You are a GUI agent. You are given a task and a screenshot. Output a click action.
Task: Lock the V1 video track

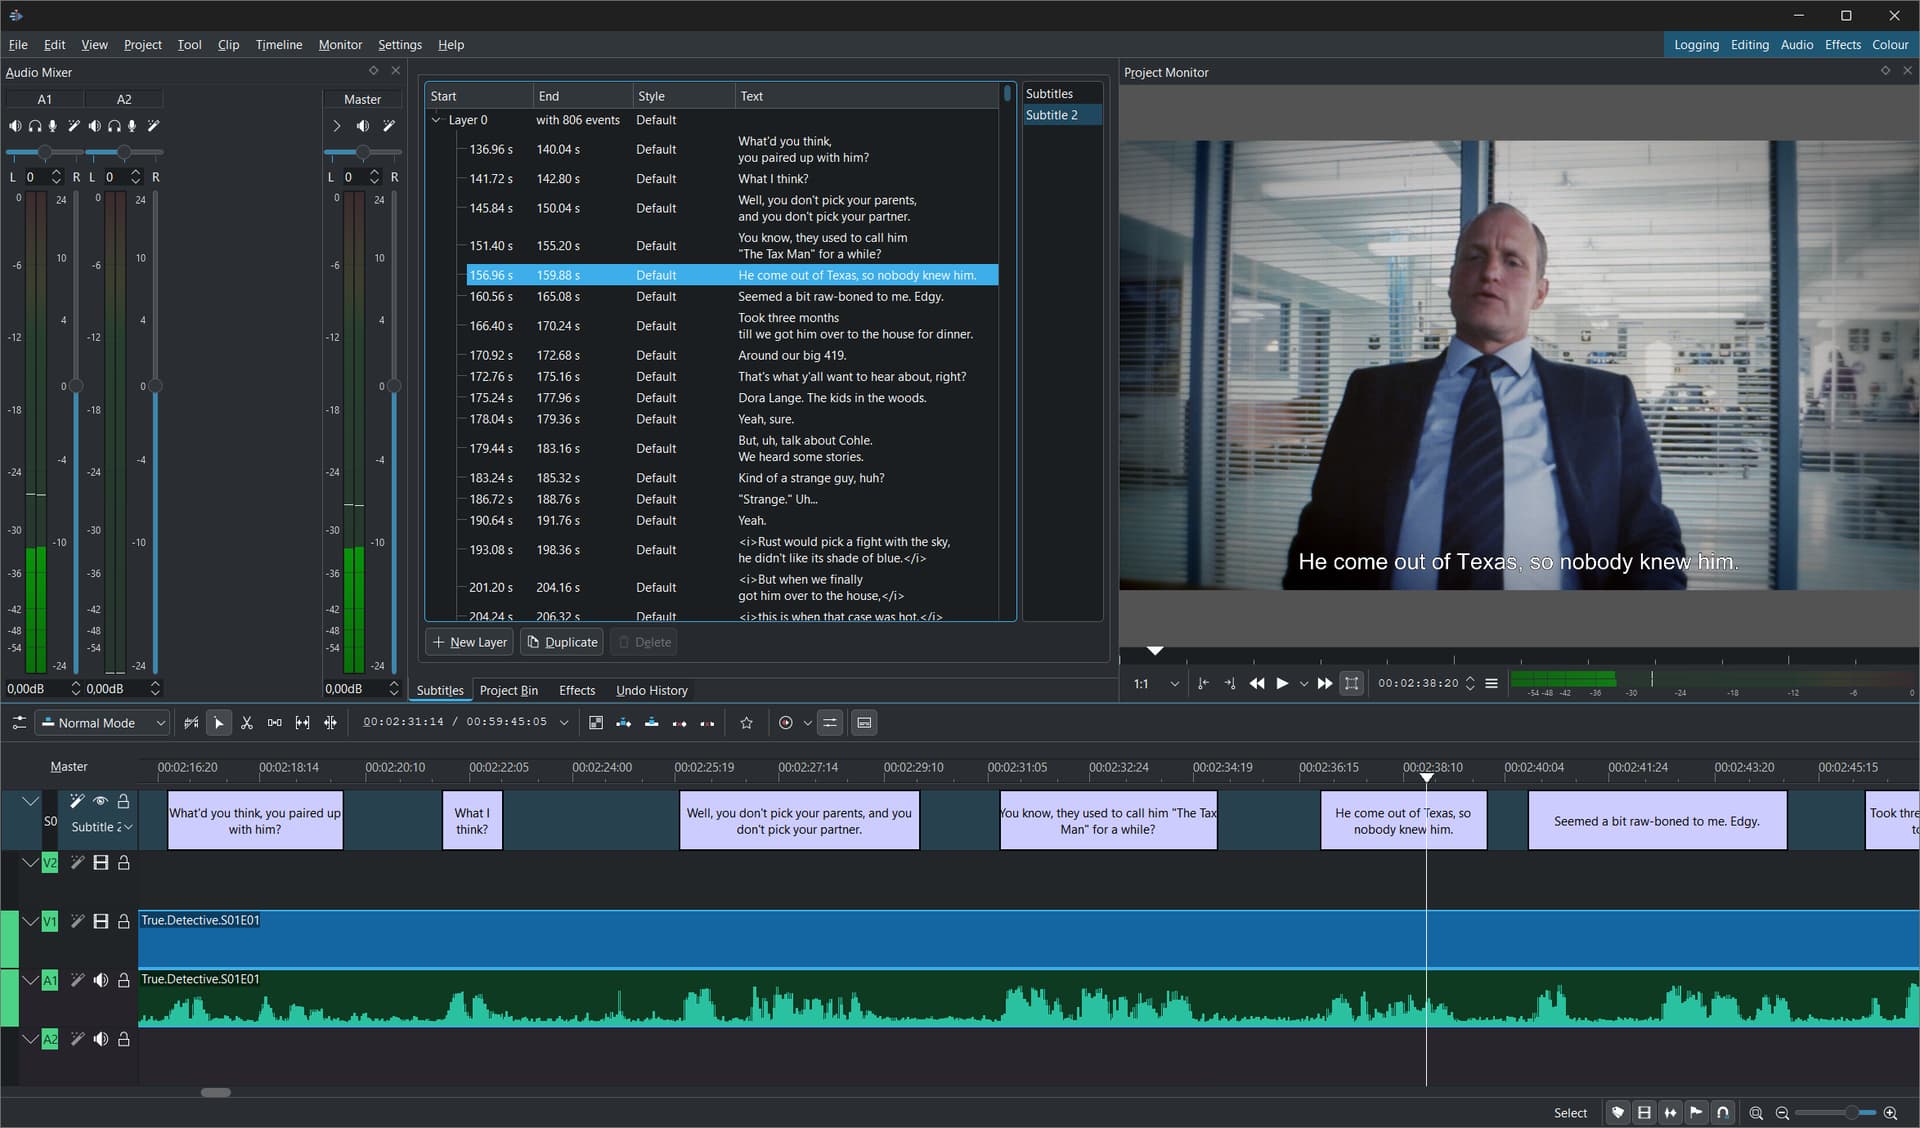click(x=124, y=922)
